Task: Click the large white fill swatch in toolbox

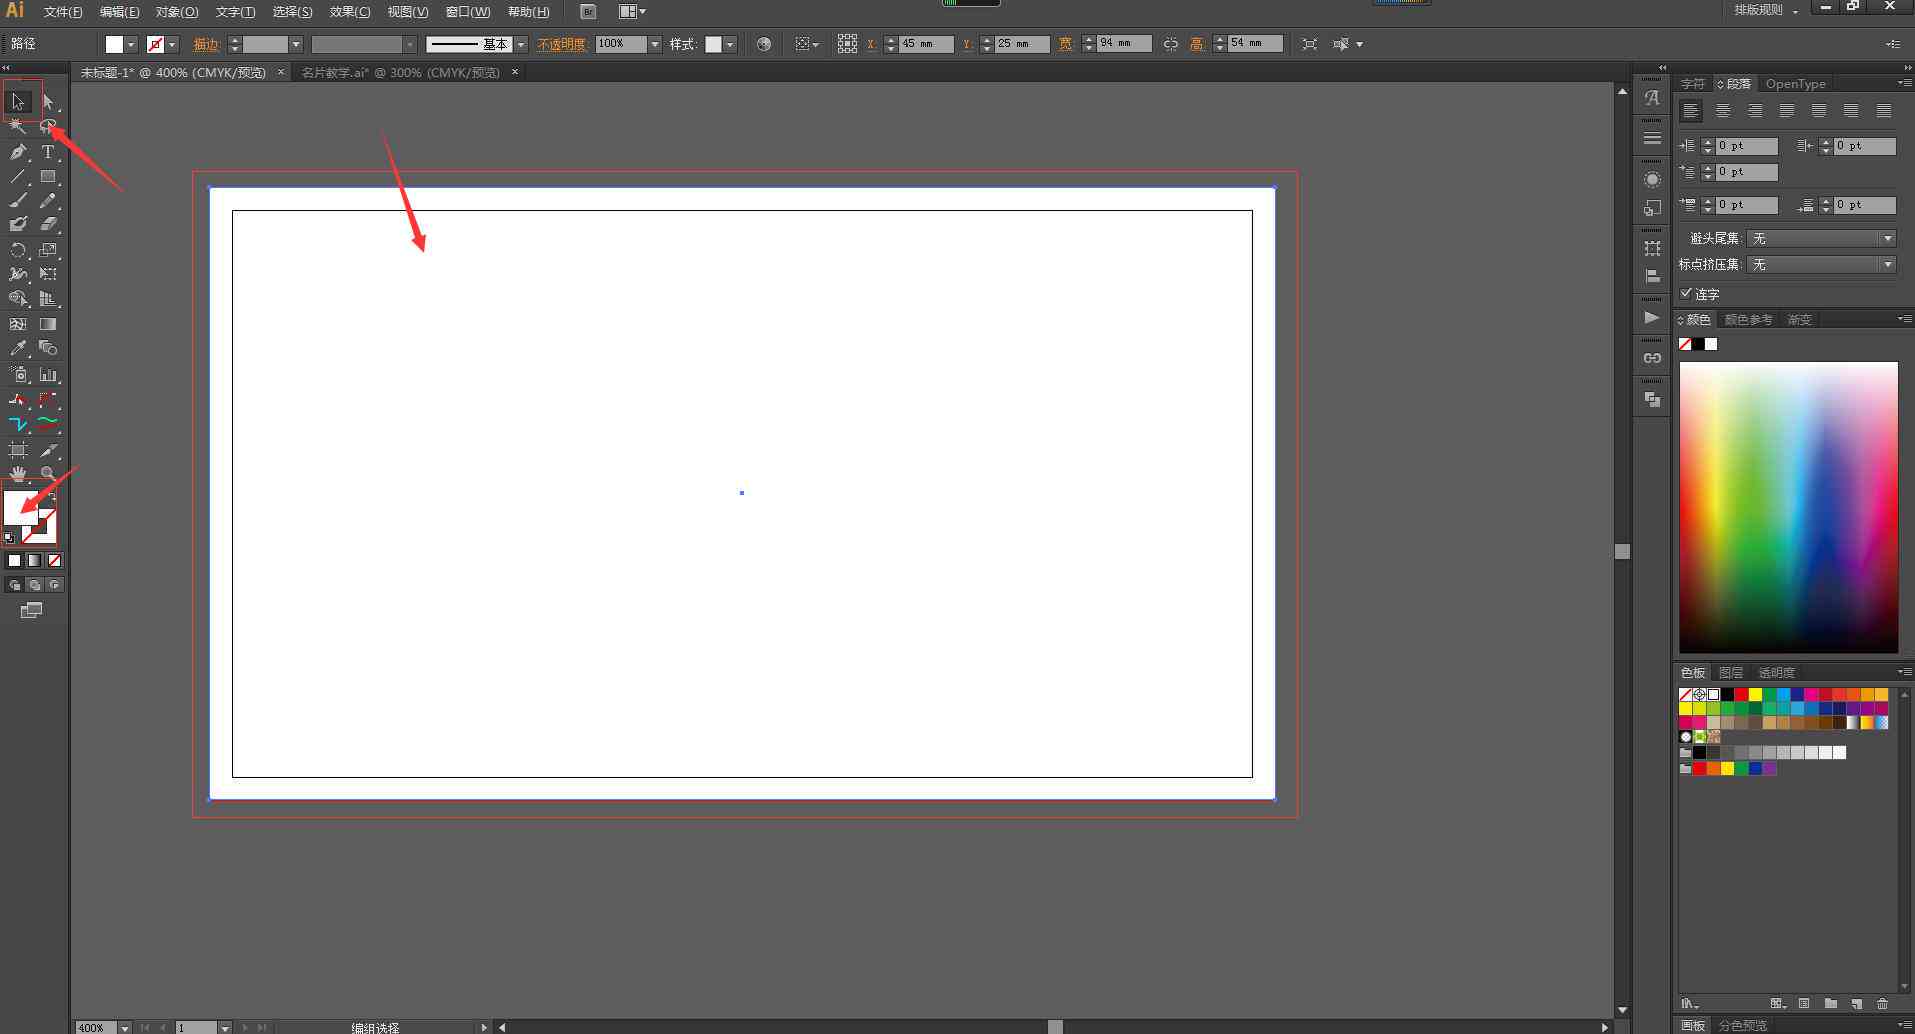Action: pos(20,507)
